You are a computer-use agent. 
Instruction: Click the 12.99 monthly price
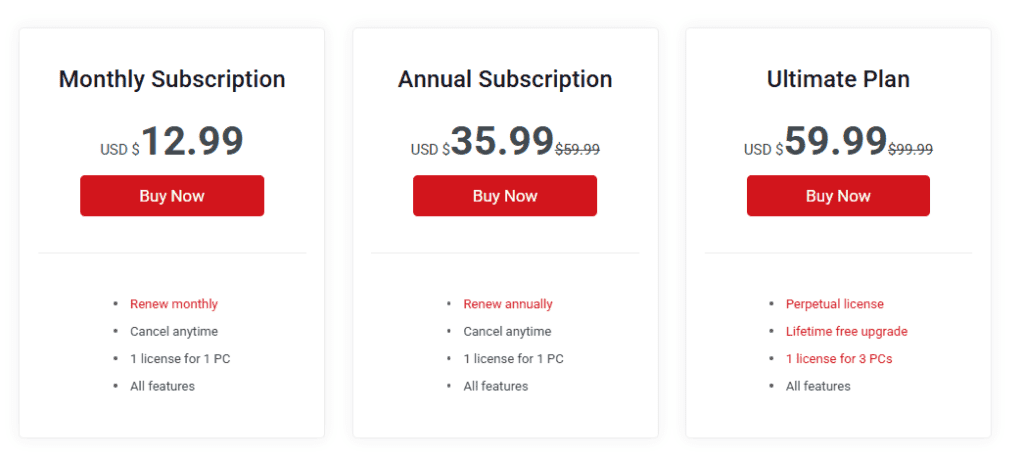pos(192,141)
